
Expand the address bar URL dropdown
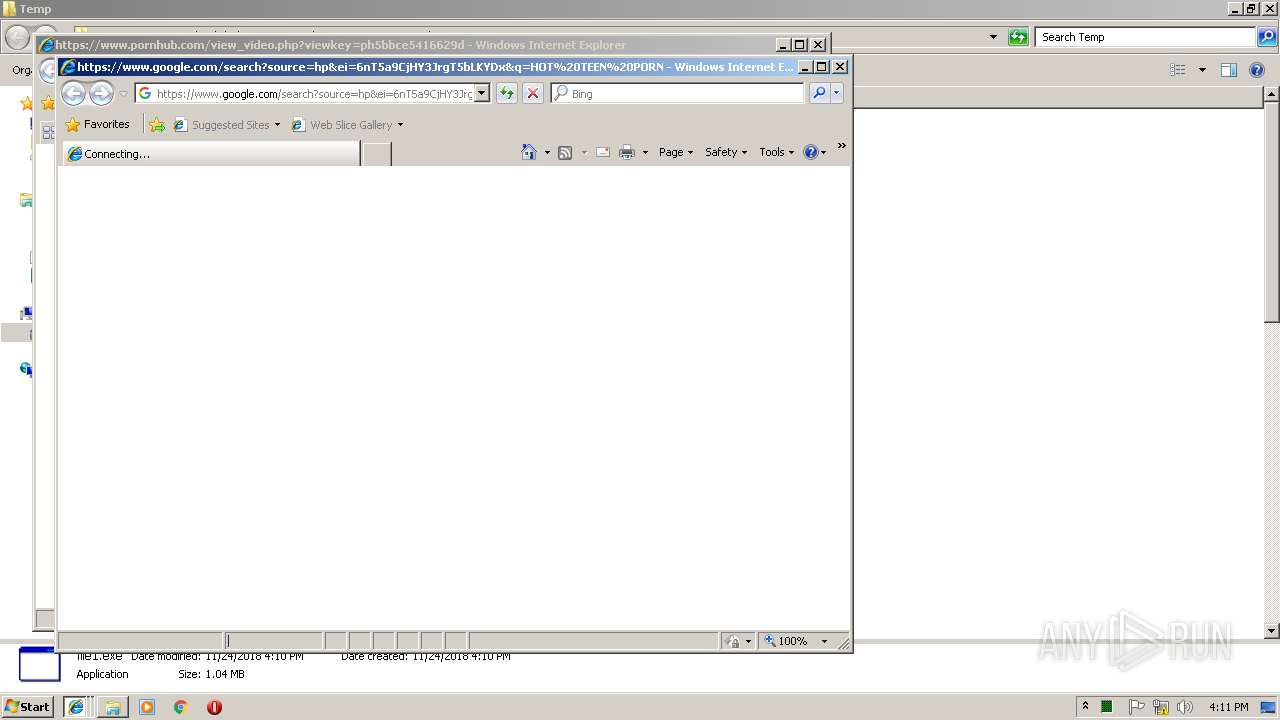(481, 93)
